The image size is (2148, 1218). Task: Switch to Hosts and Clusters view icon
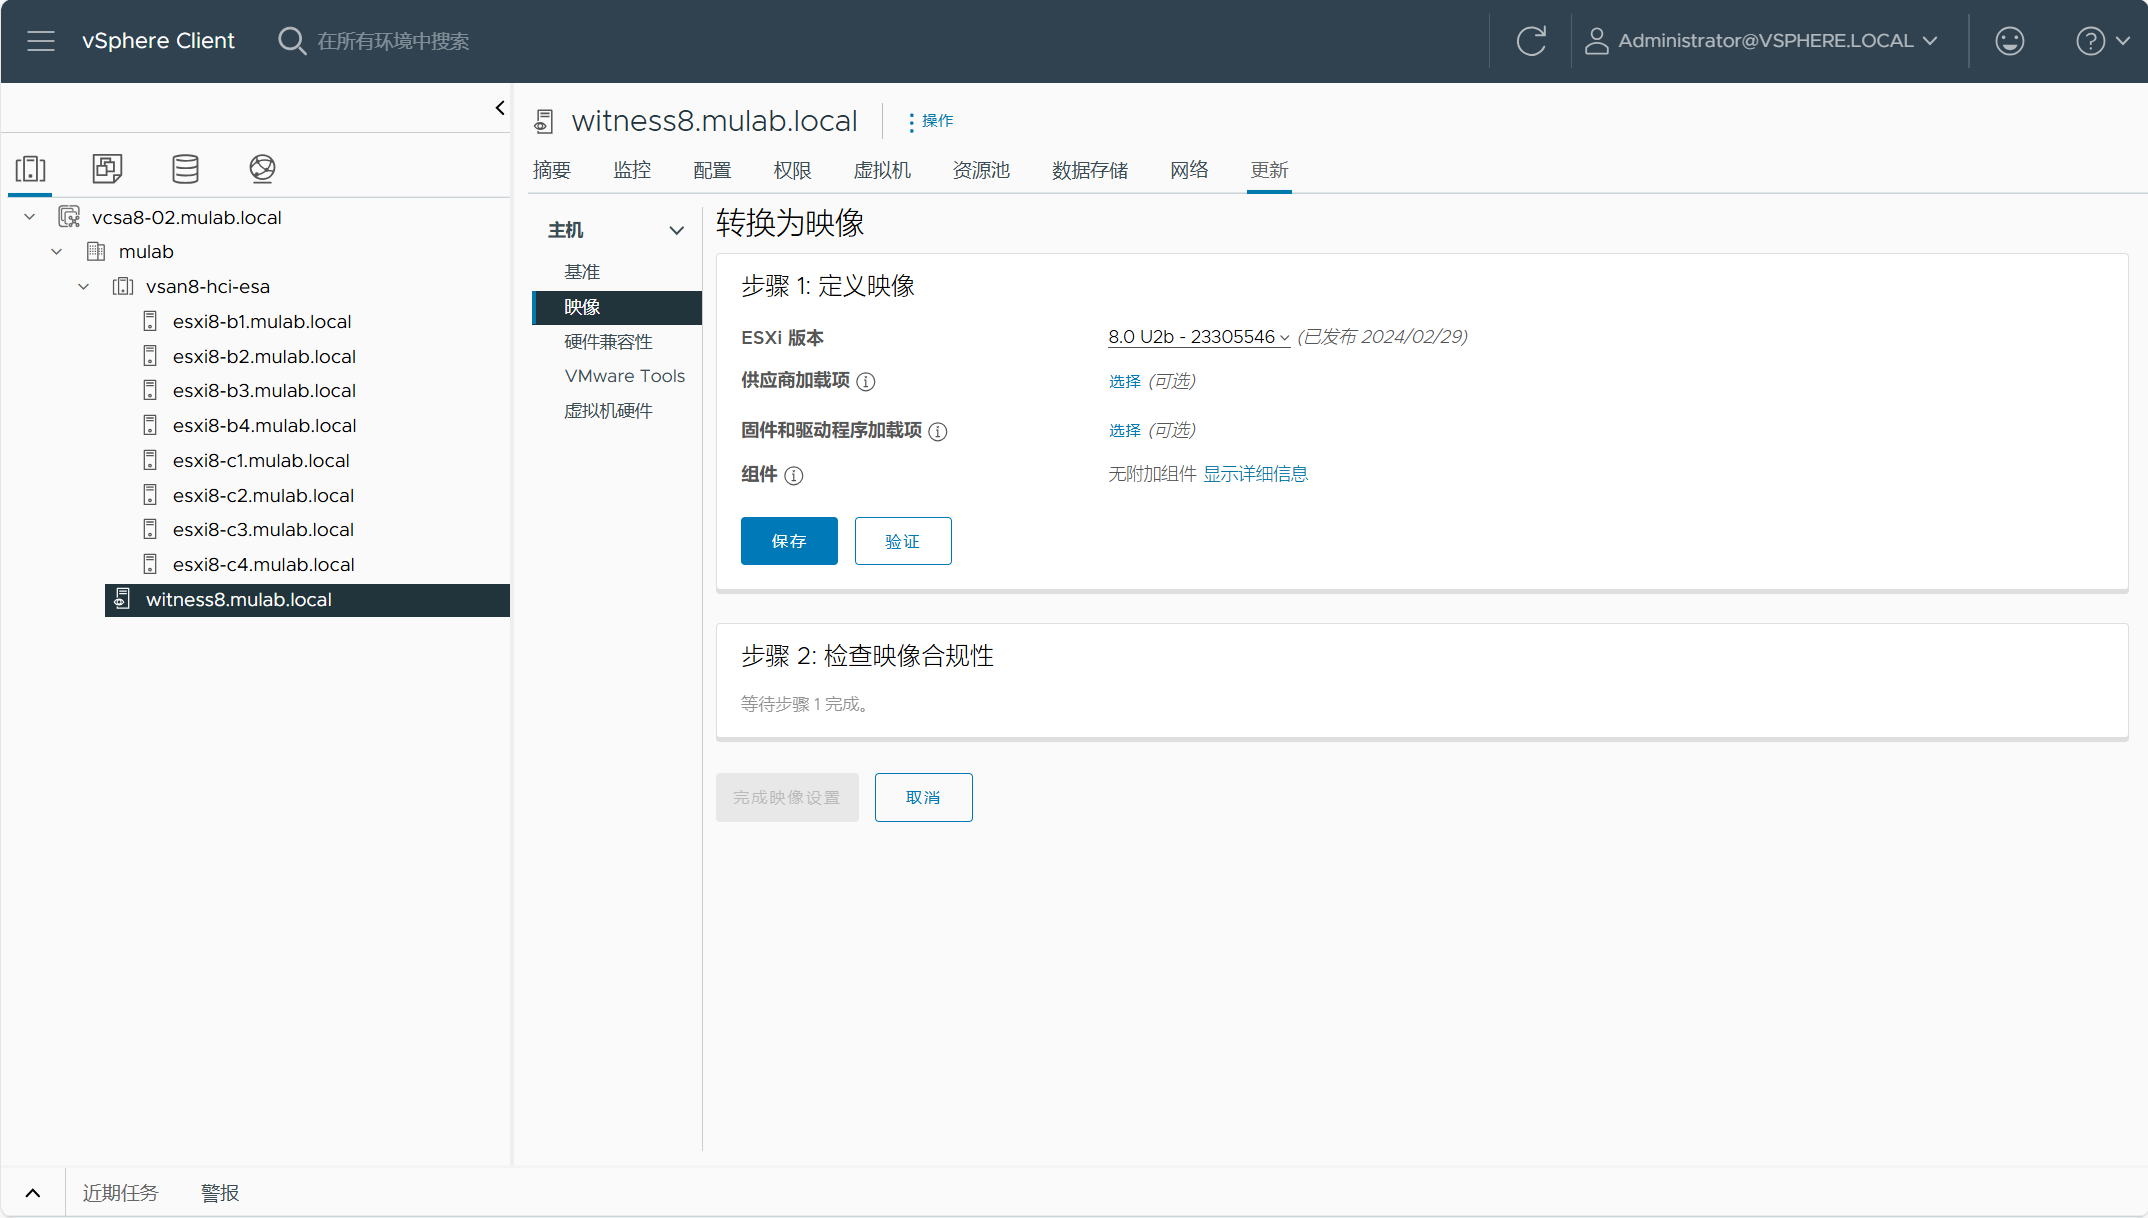point(31,169)
